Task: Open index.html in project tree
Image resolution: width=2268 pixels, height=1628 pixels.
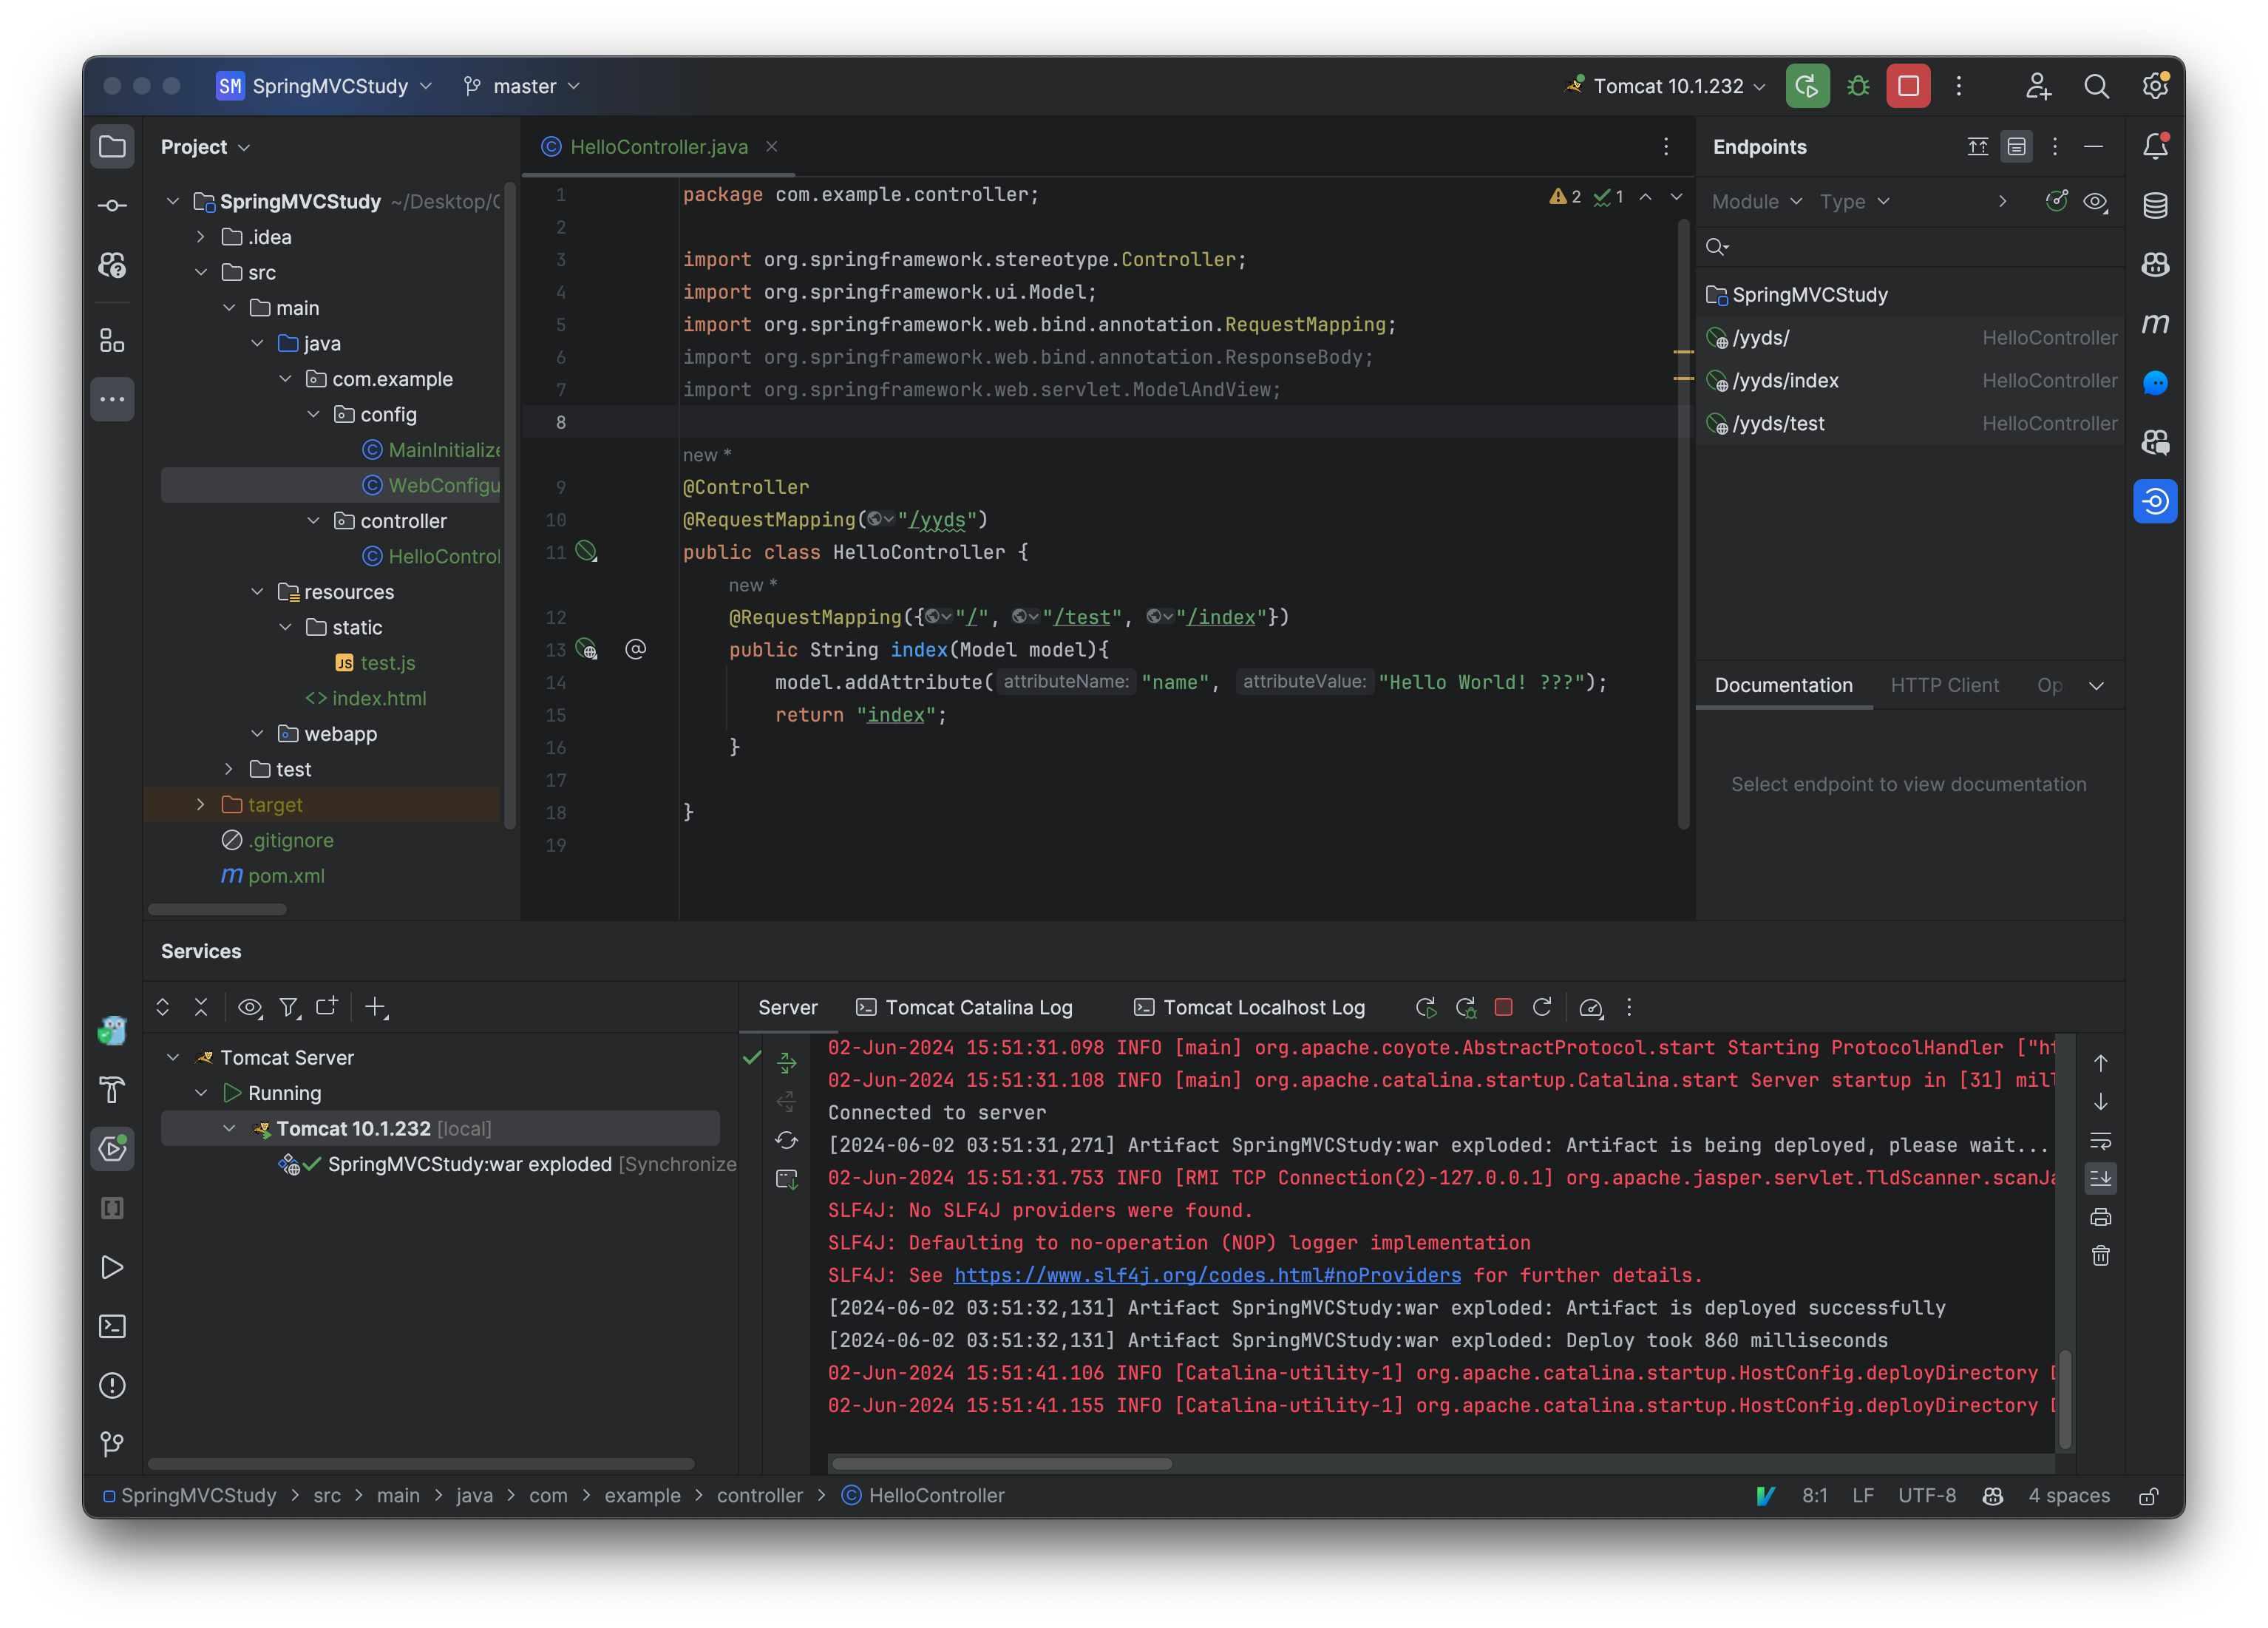Action: (378, 698)
